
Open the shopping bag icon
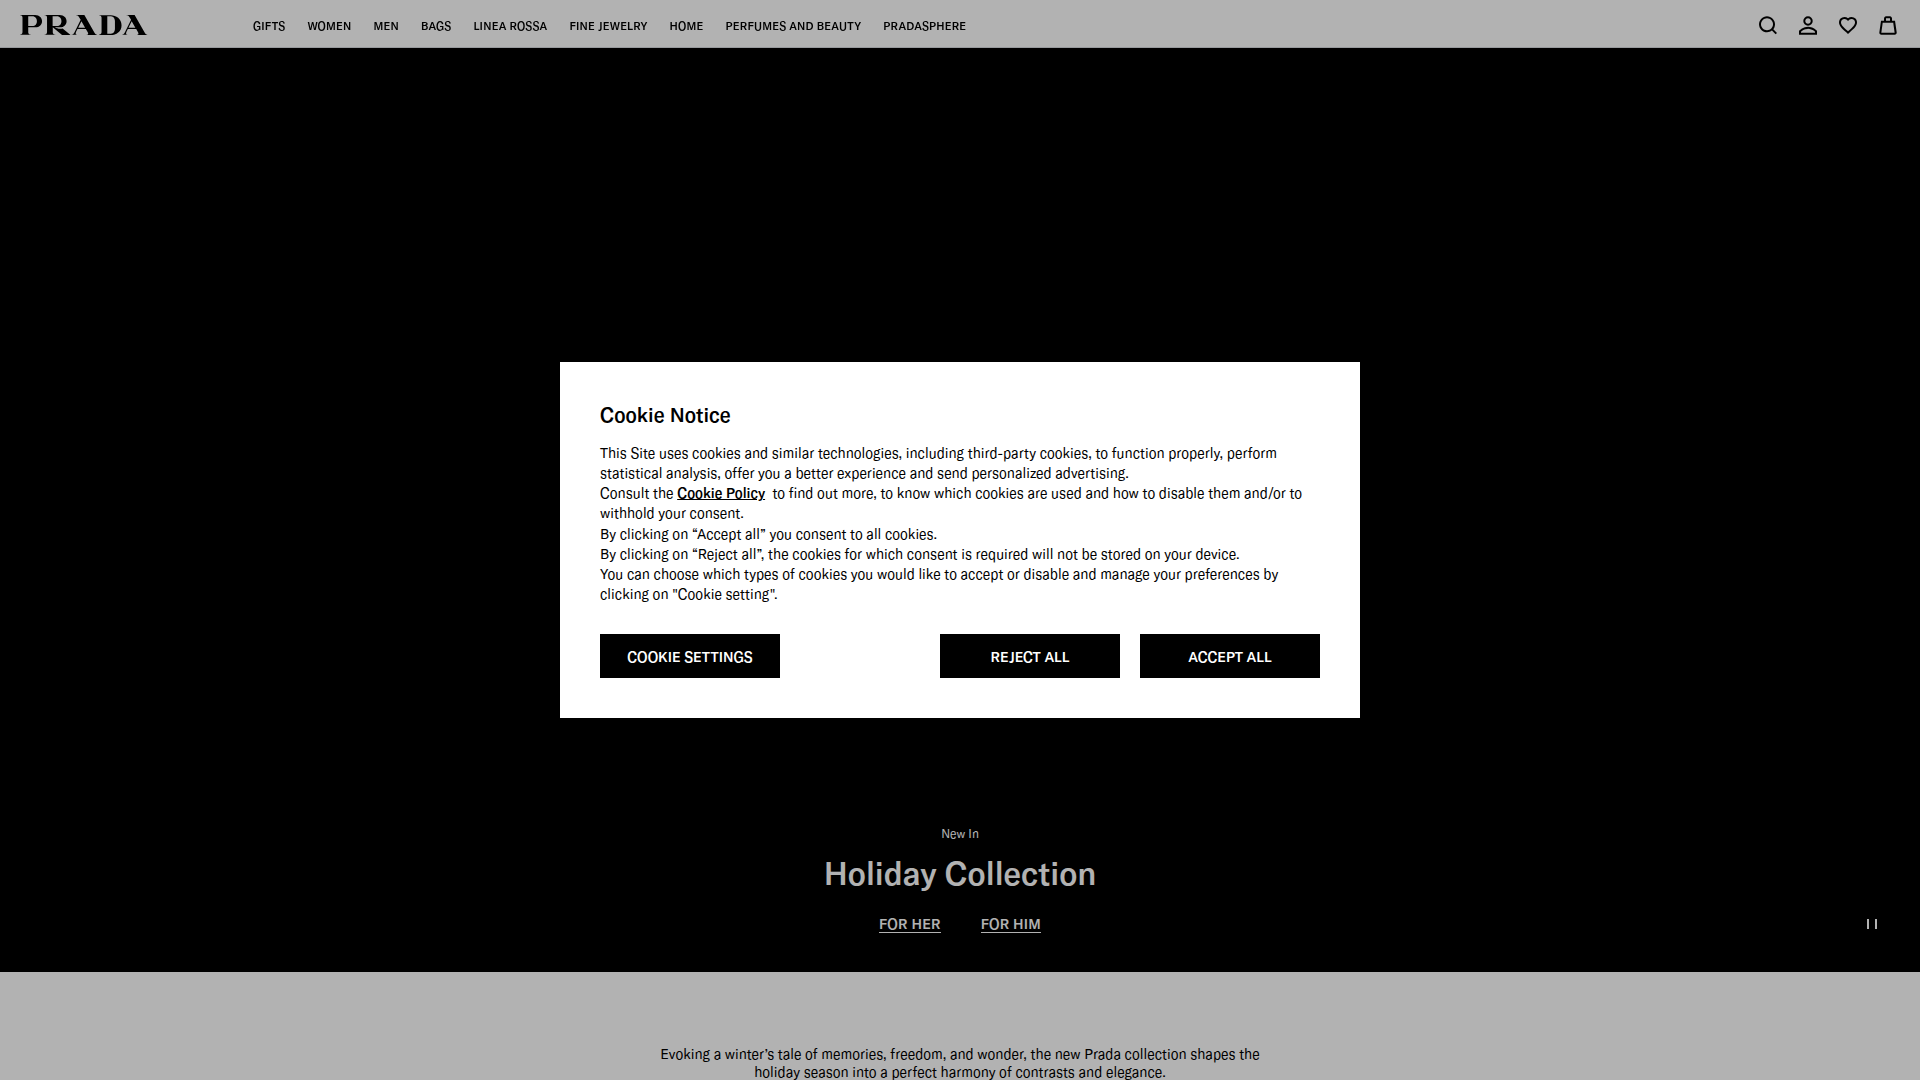pos(1888,25)
